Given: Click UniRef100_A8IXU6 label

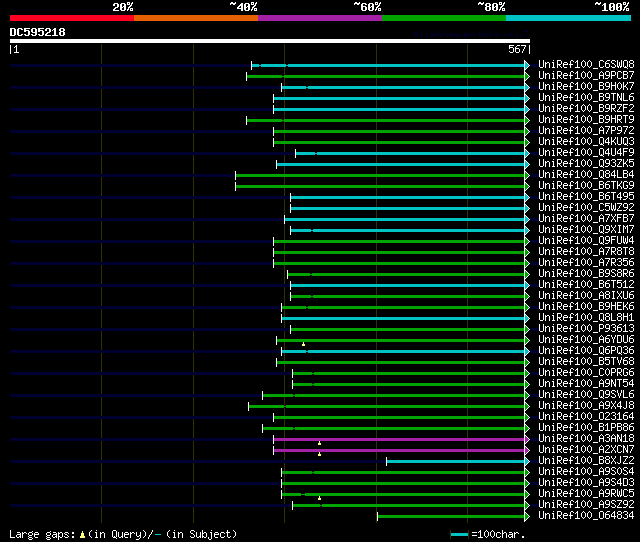Looking at the screenshot, I should 586,295.
